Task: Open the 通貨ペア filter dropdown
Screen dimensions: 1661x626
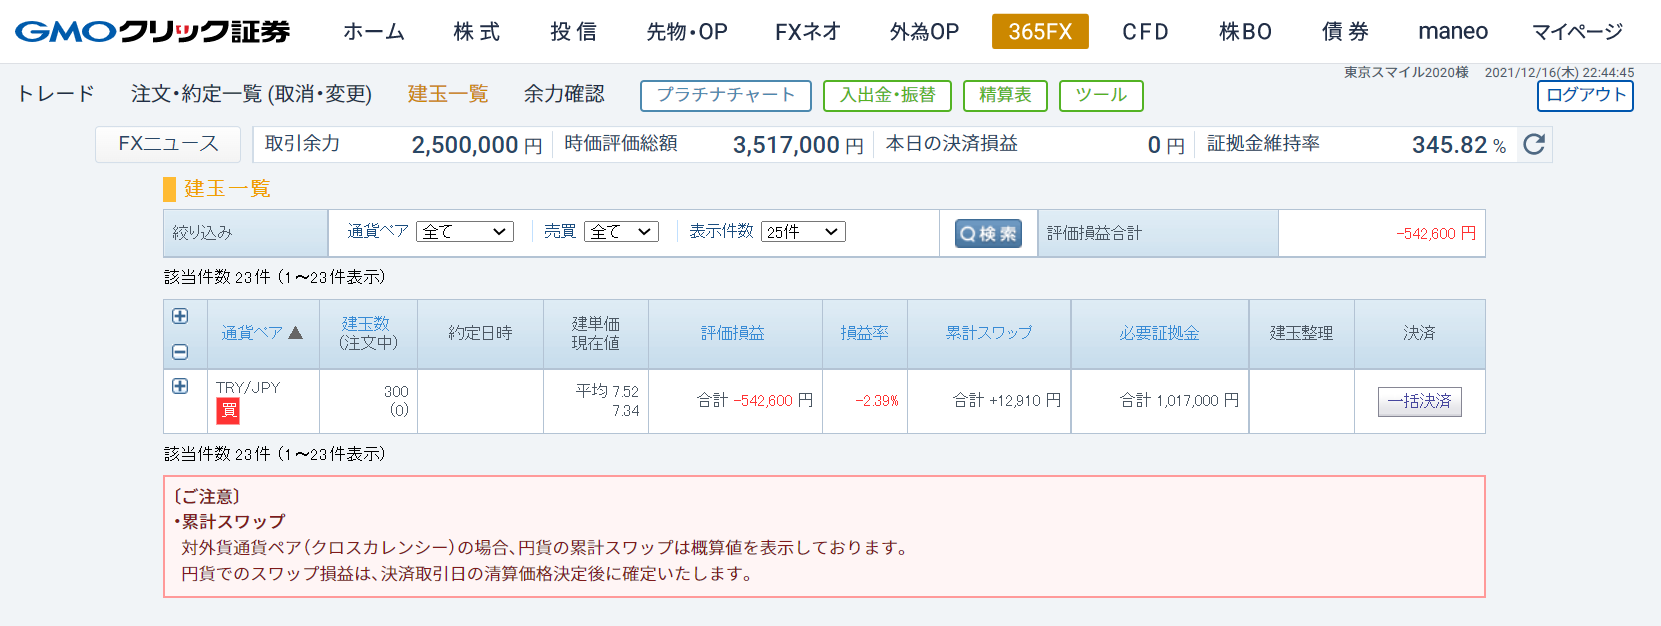Action: coord(465,231)
